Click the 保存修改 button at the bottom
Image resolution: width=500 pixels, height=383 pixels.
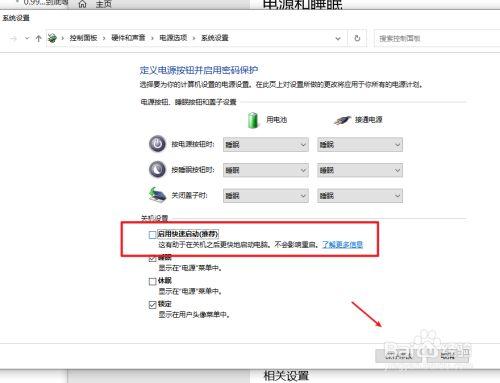click(399, 356)
